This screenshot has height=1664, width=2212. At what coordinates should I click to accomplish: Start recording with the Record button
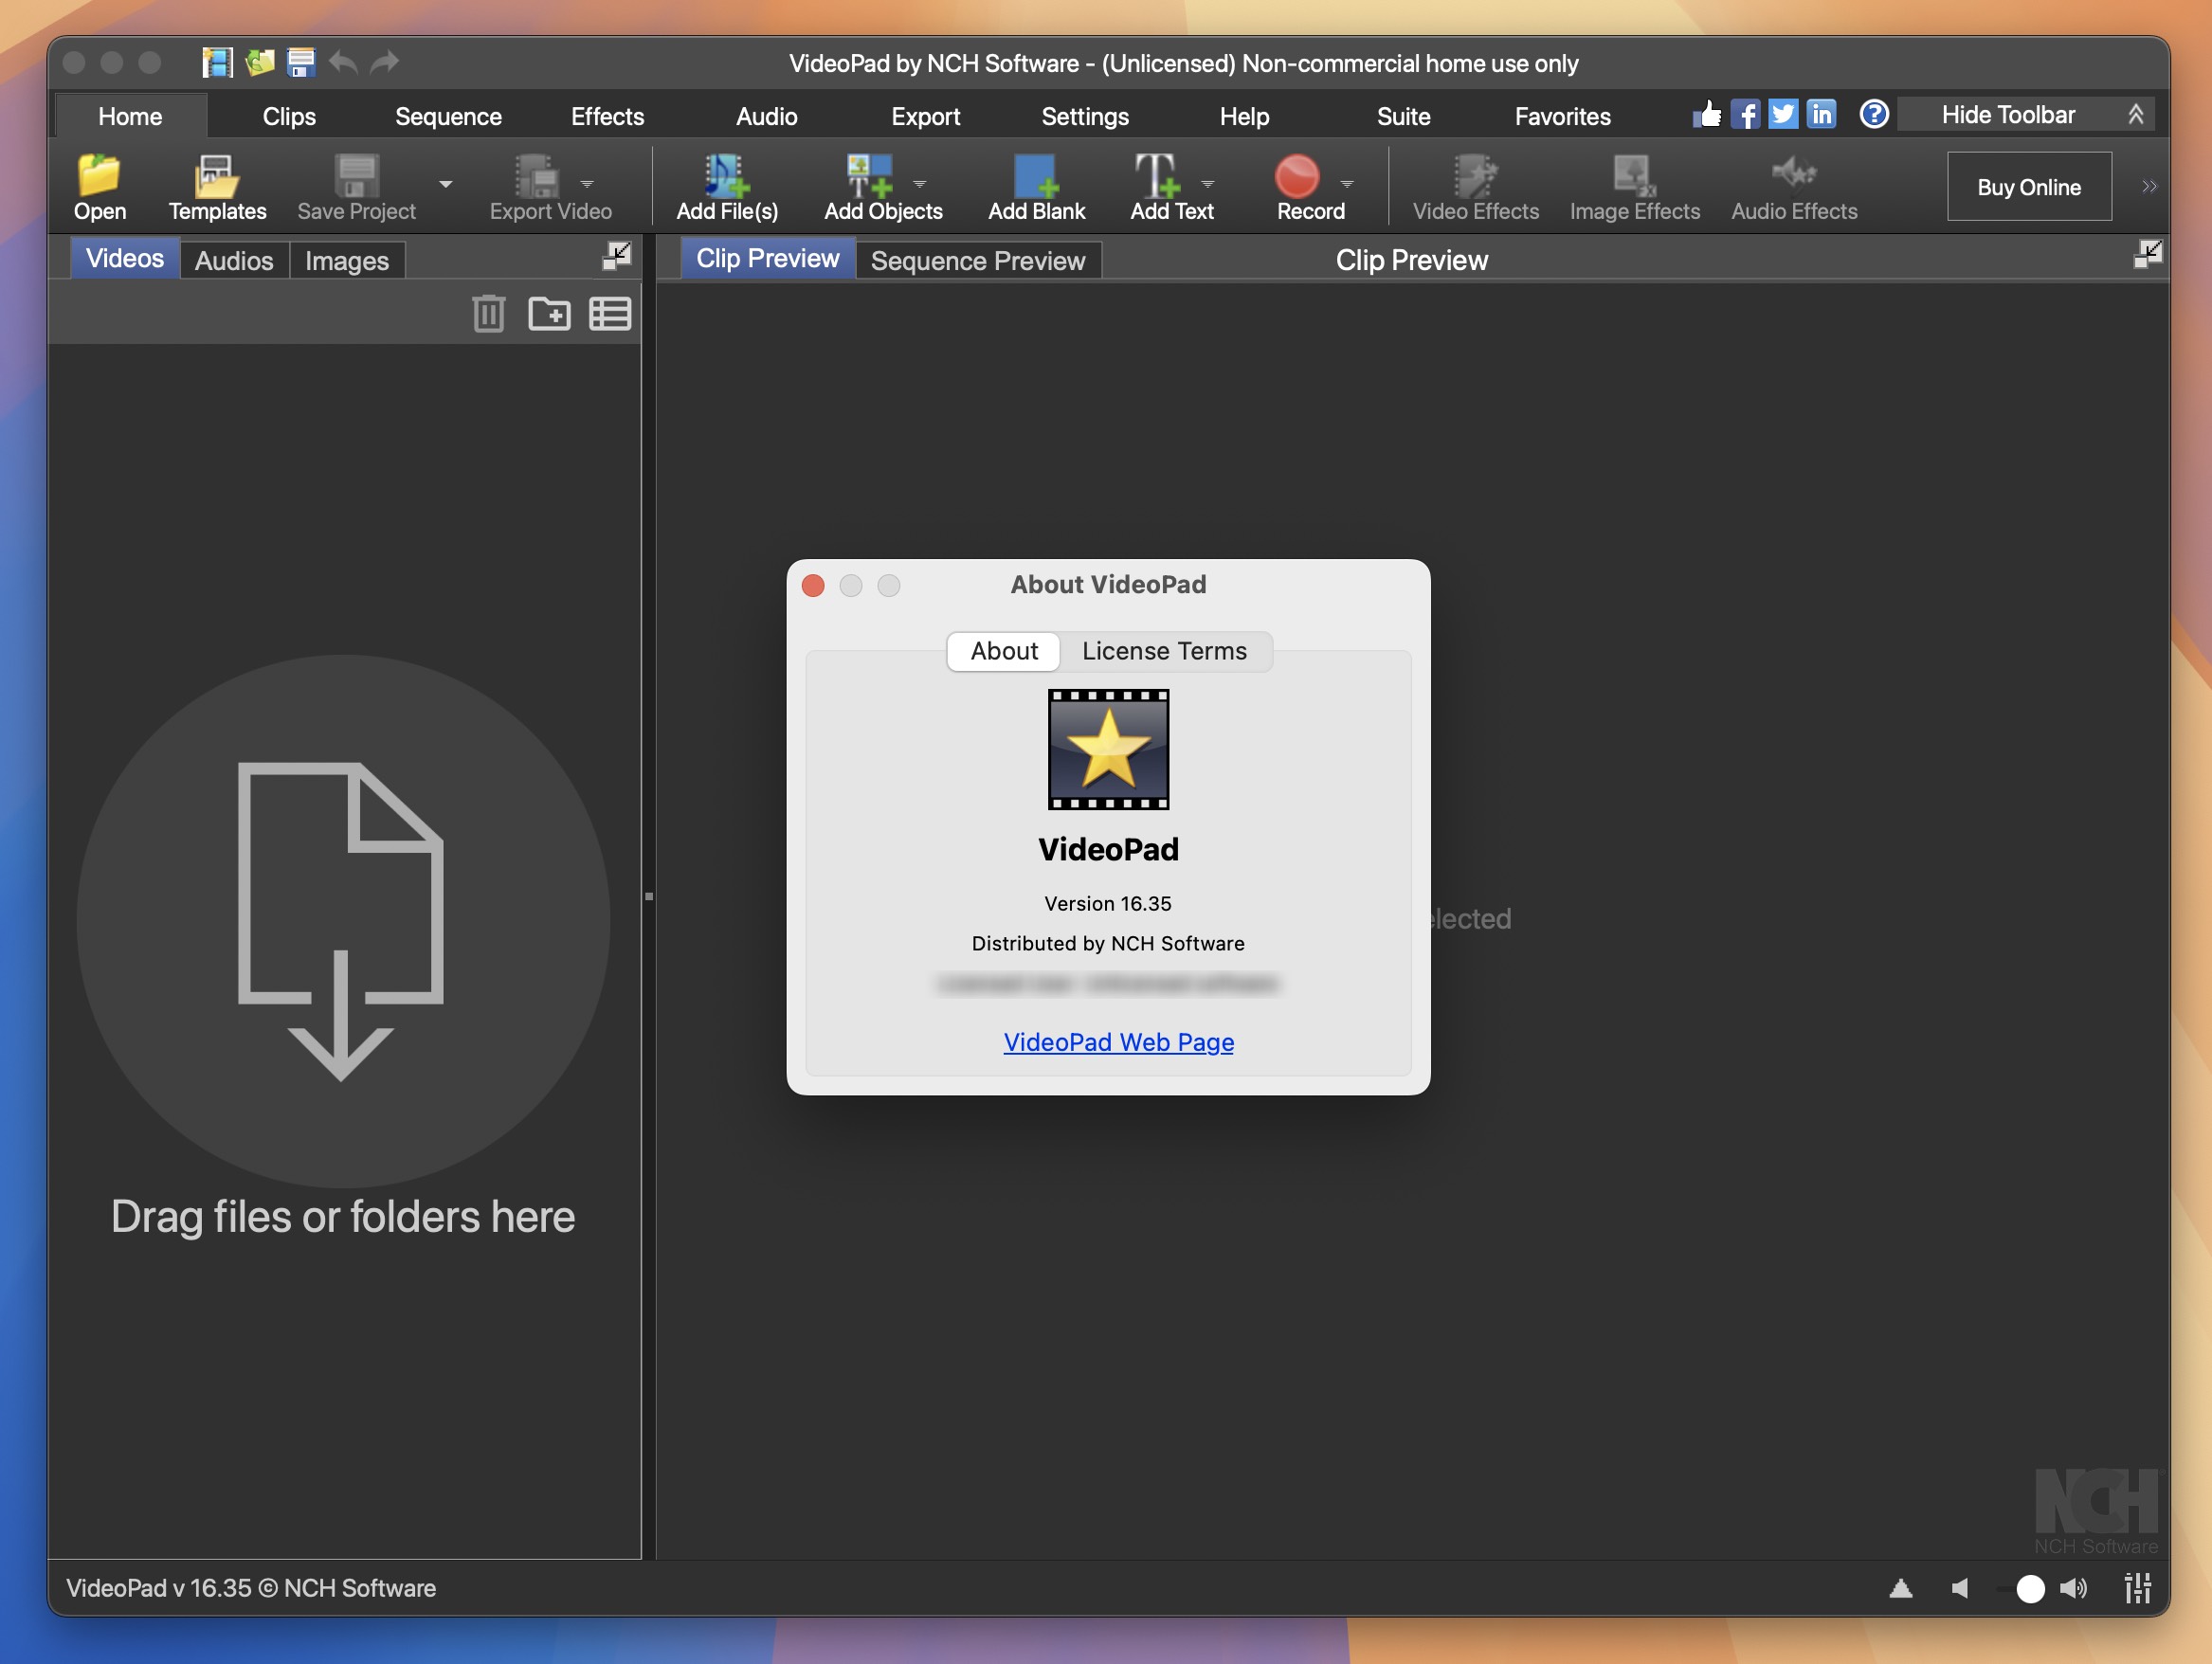coord(1309,187)
